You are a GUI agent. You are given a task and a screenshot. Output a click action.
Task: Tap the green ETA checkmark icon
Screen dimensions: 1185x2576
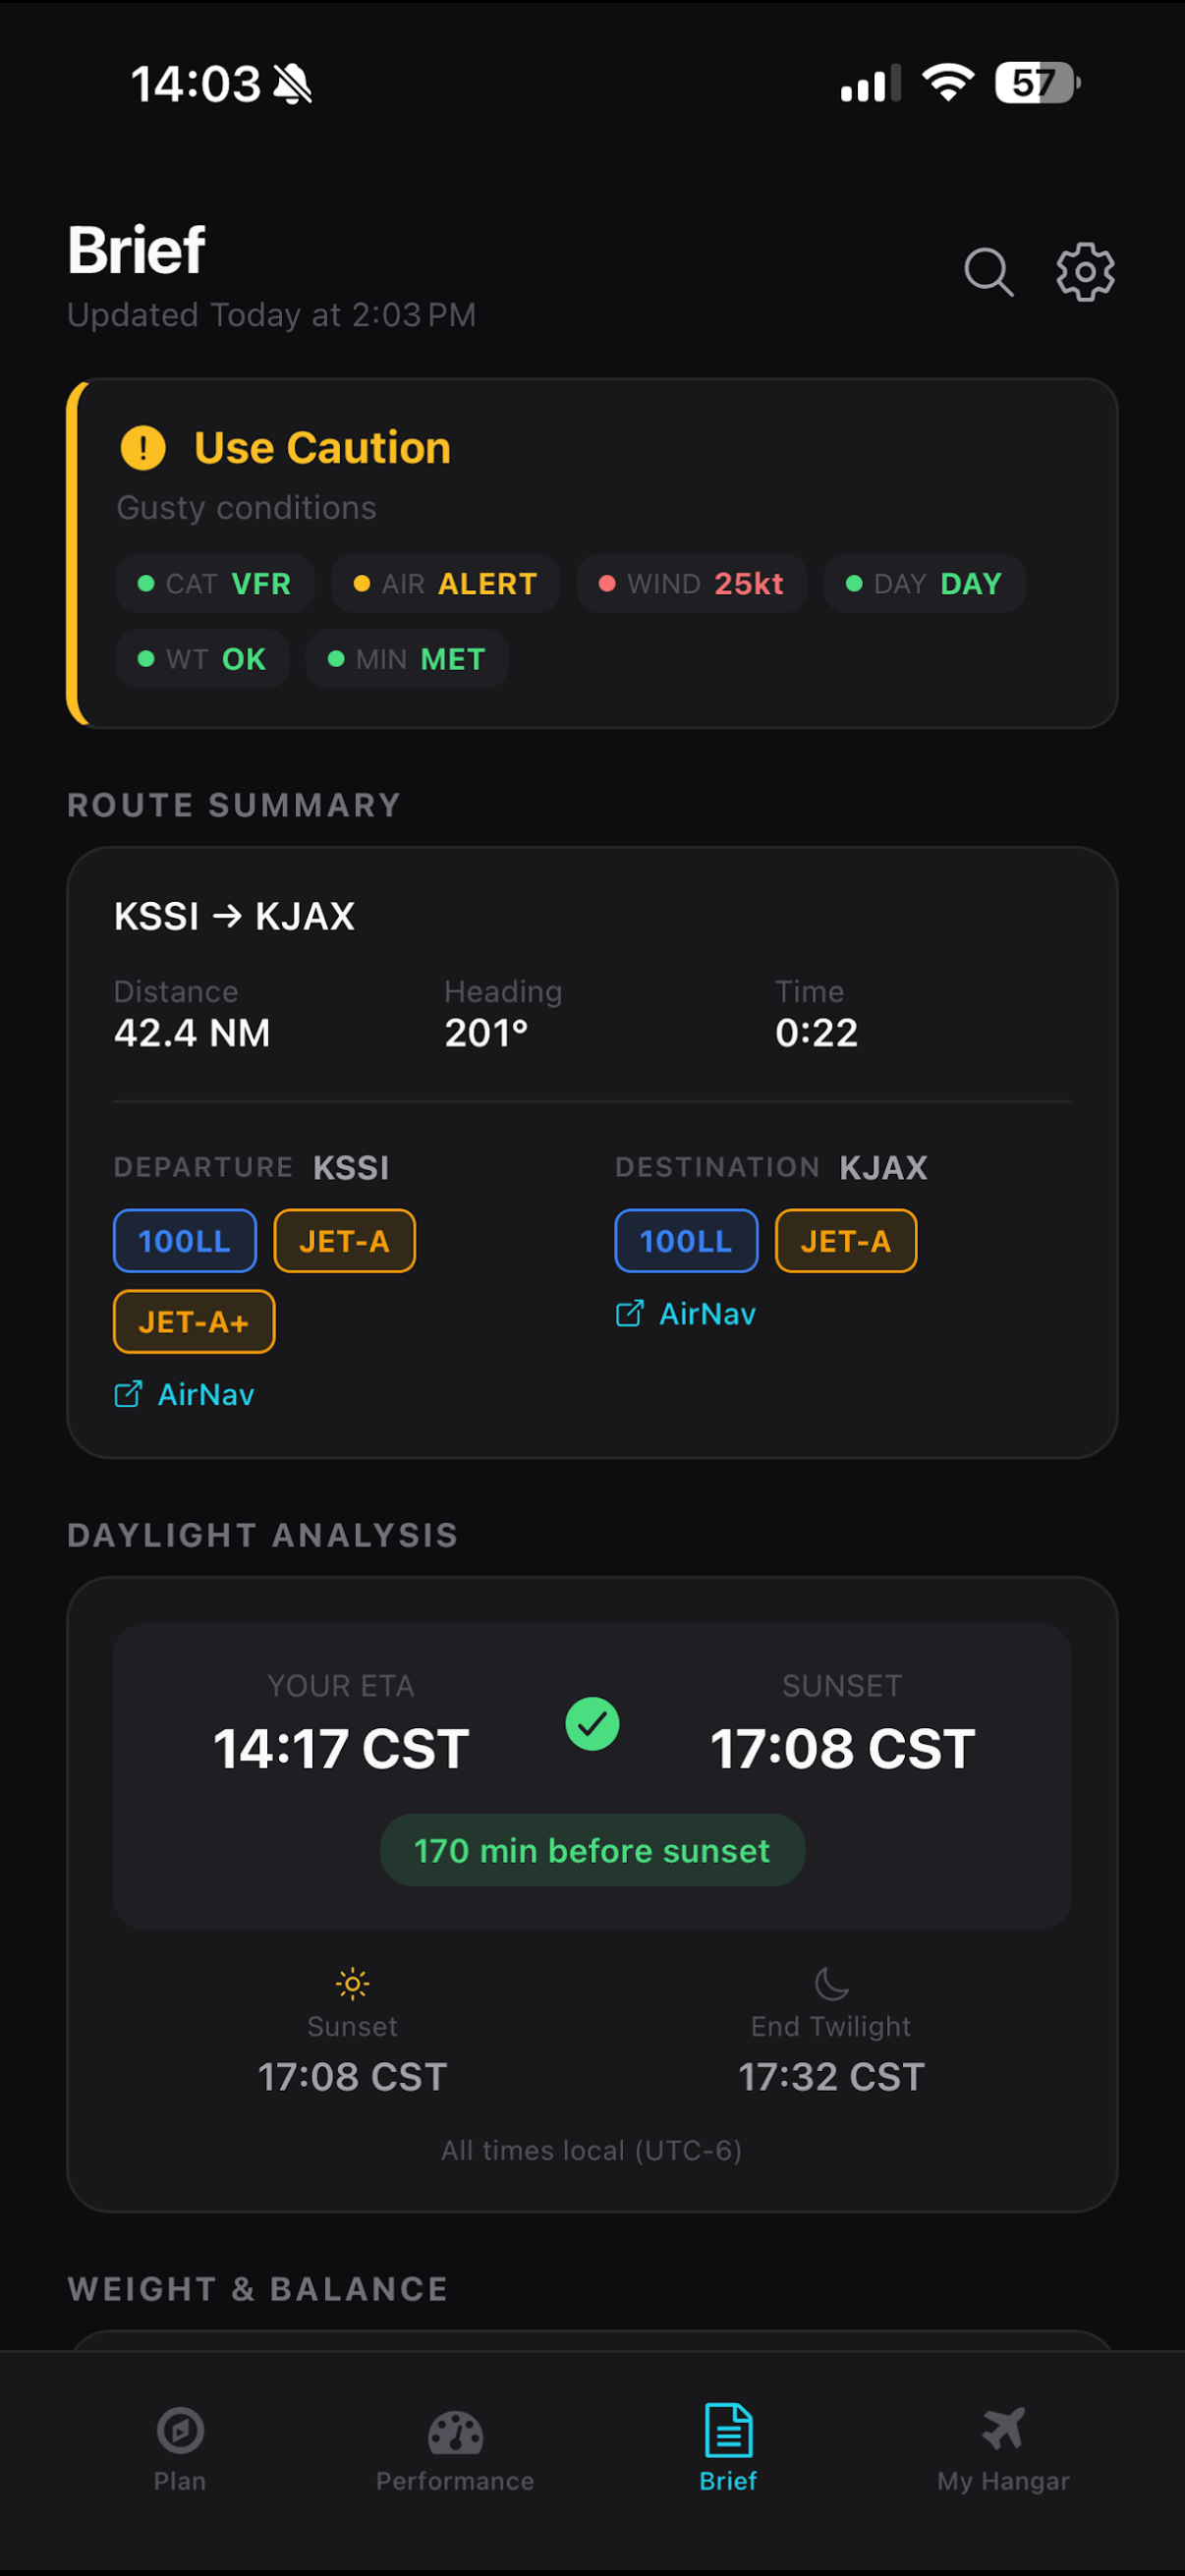(592, 1724)
